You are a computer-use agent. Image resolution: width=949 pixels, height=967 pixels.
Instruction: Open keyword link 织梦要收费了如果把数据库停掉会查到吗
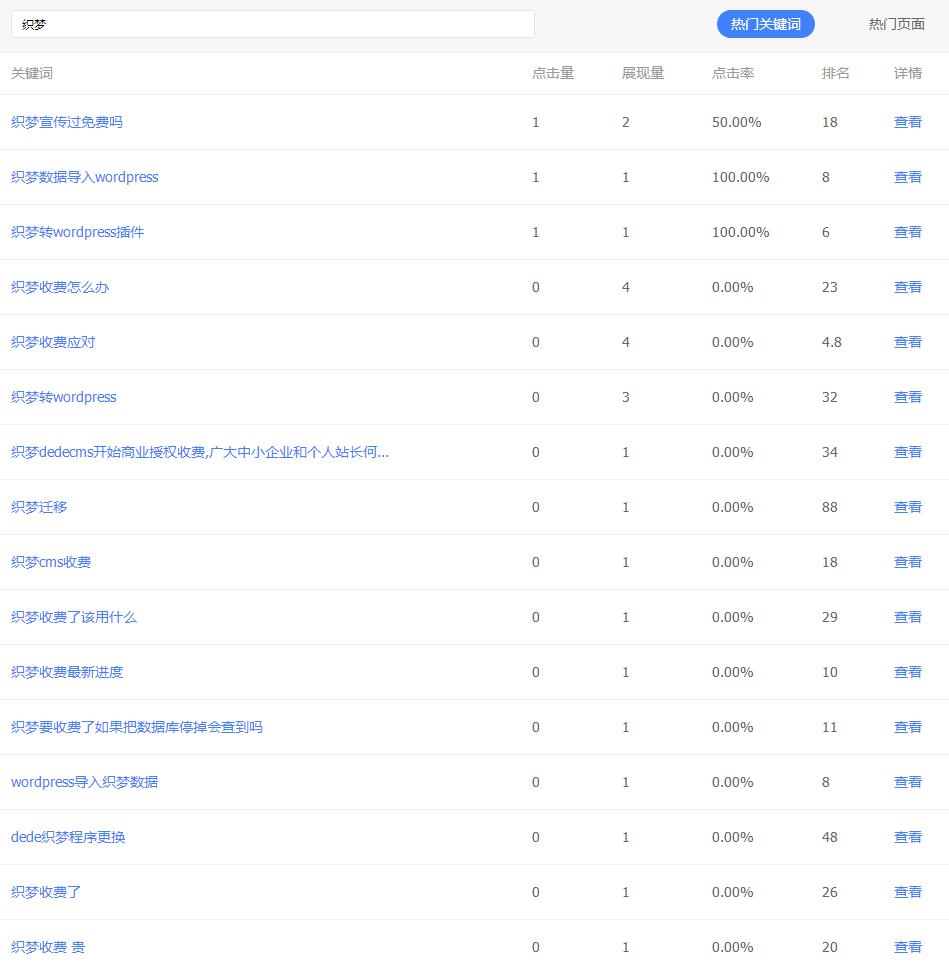click(x=137, y=727)
